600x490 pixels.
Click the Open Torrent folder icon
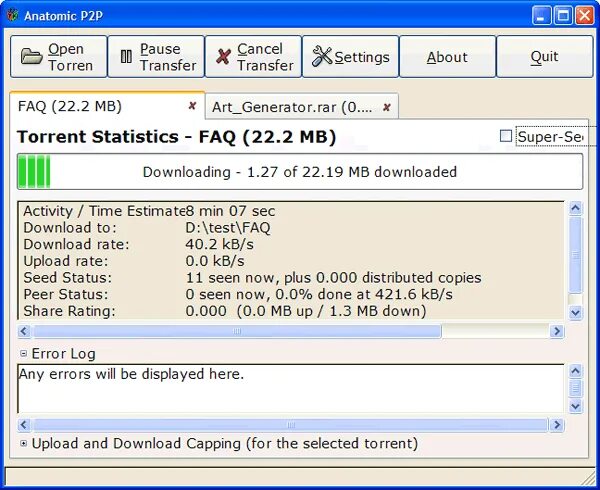31,56
